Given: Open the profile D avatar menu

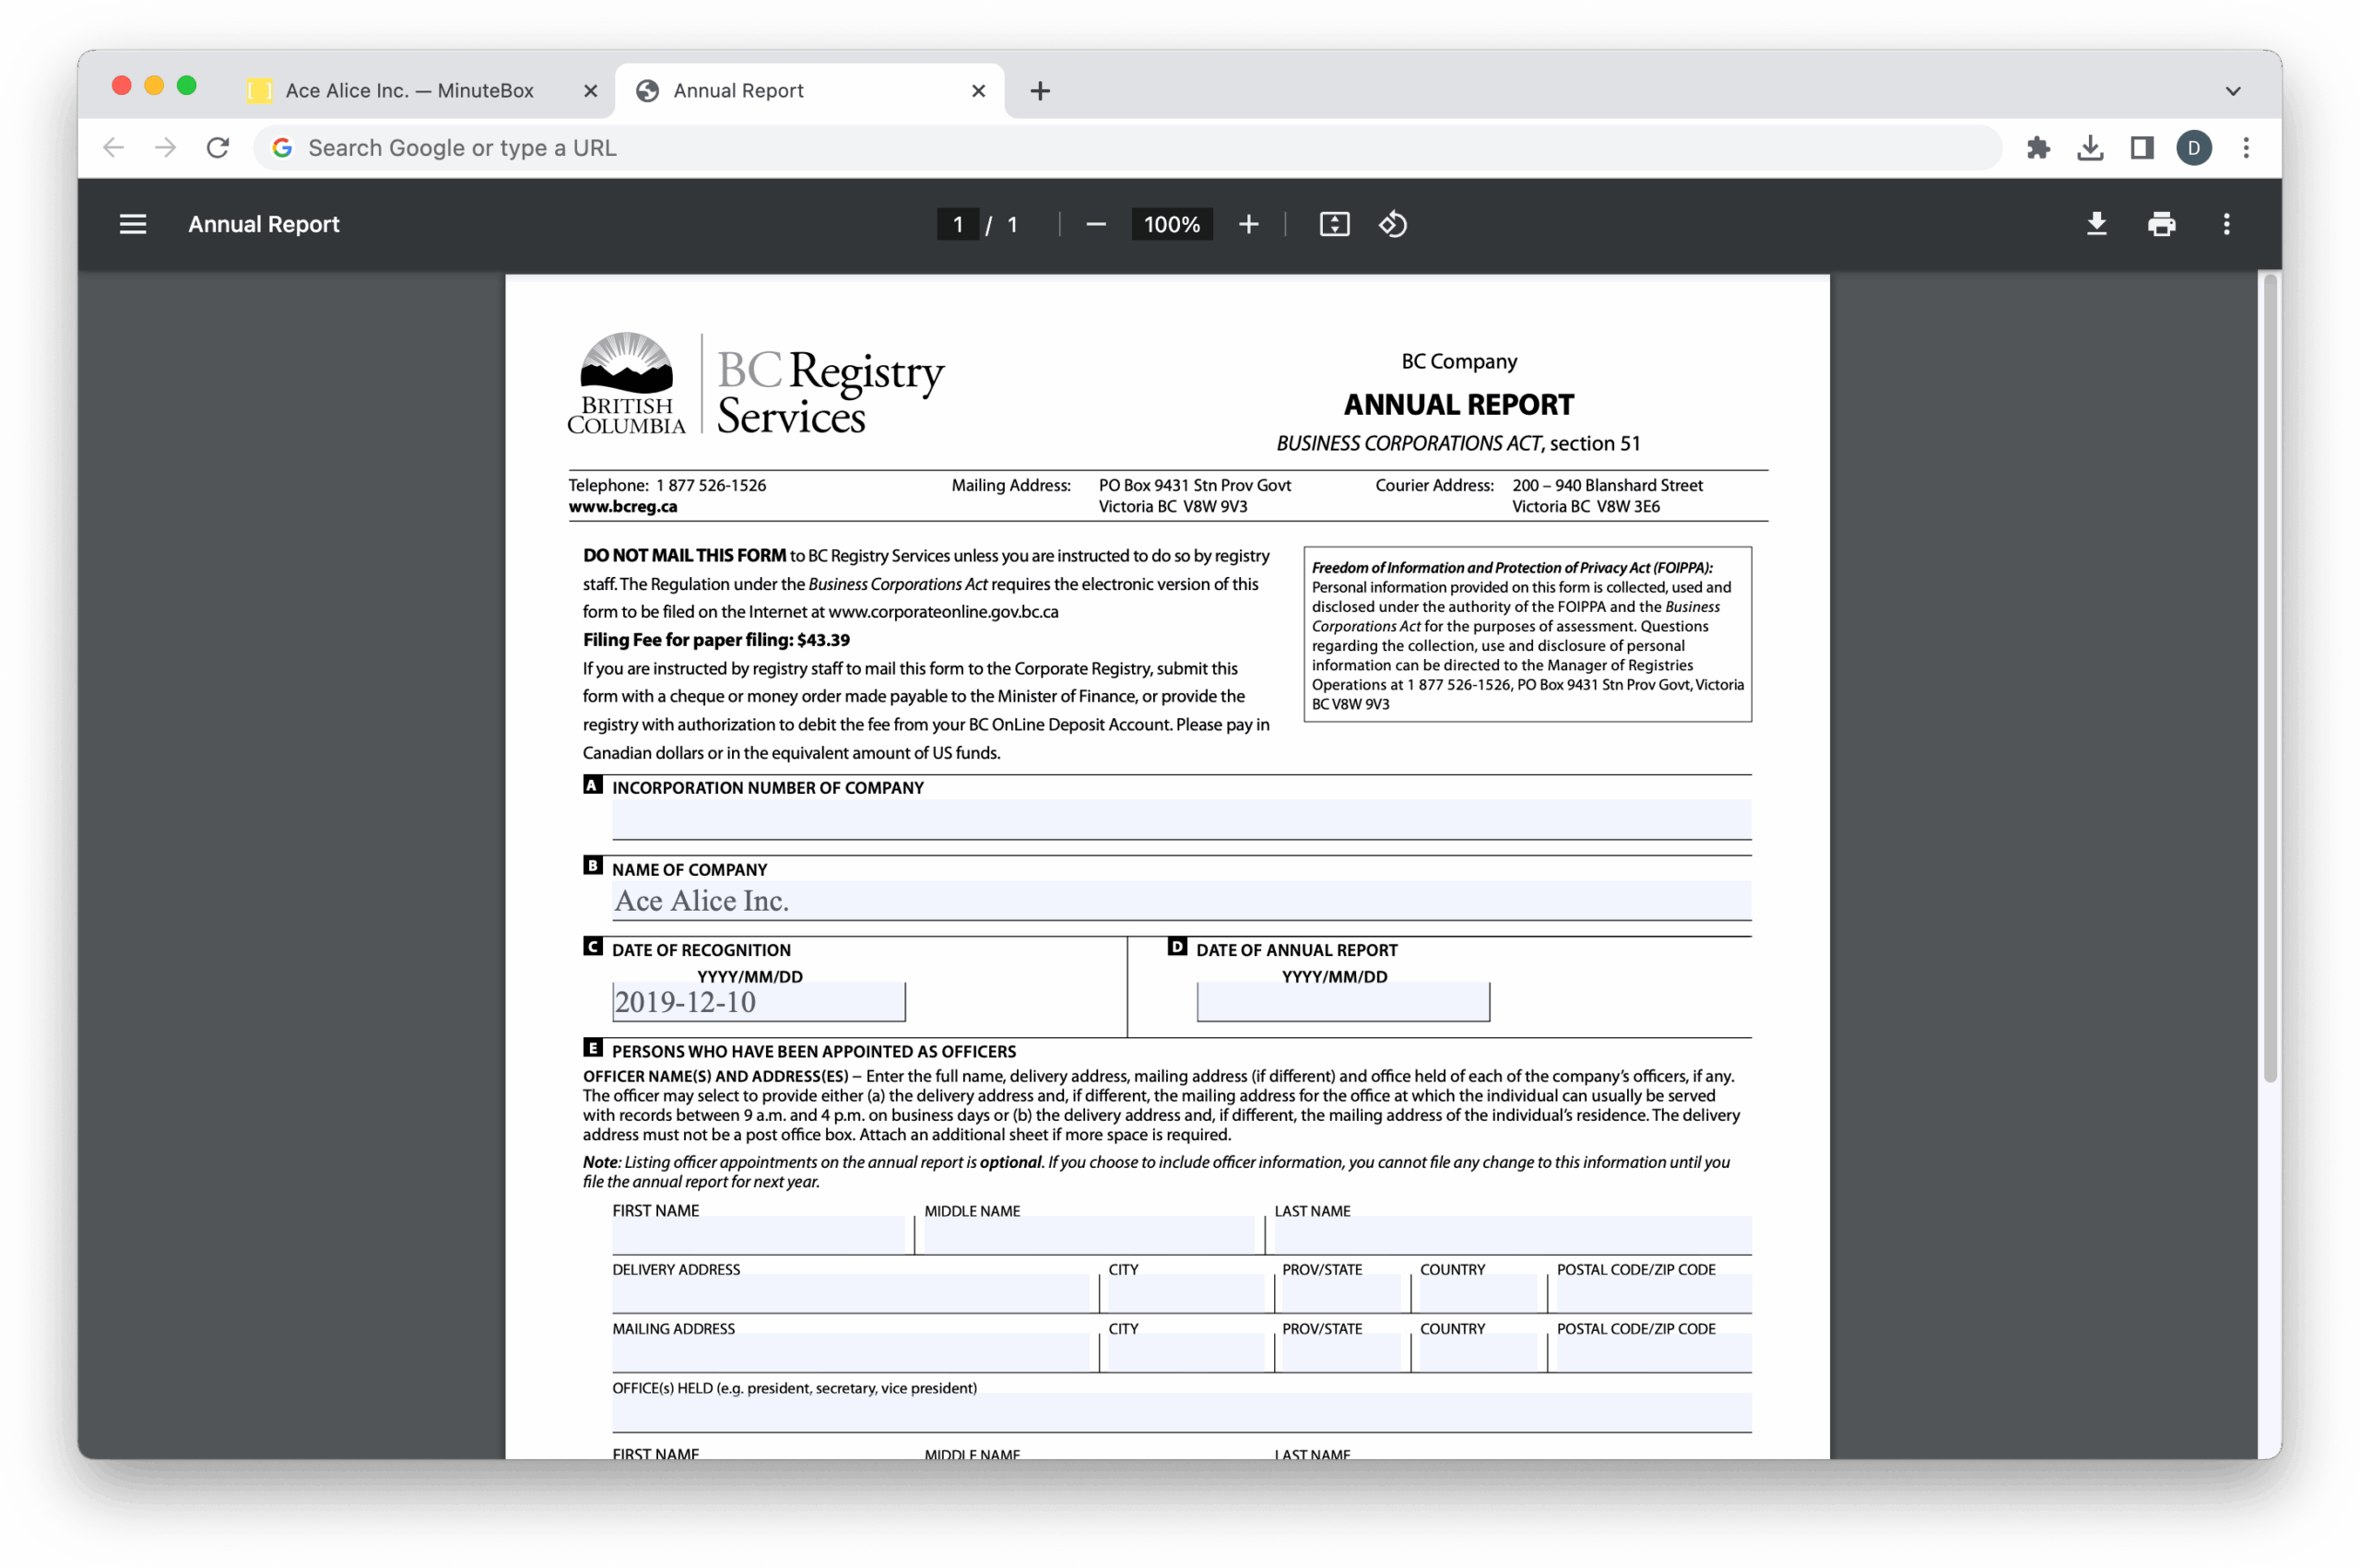Looking at the screenshot, I should [x=2194, y=148].
